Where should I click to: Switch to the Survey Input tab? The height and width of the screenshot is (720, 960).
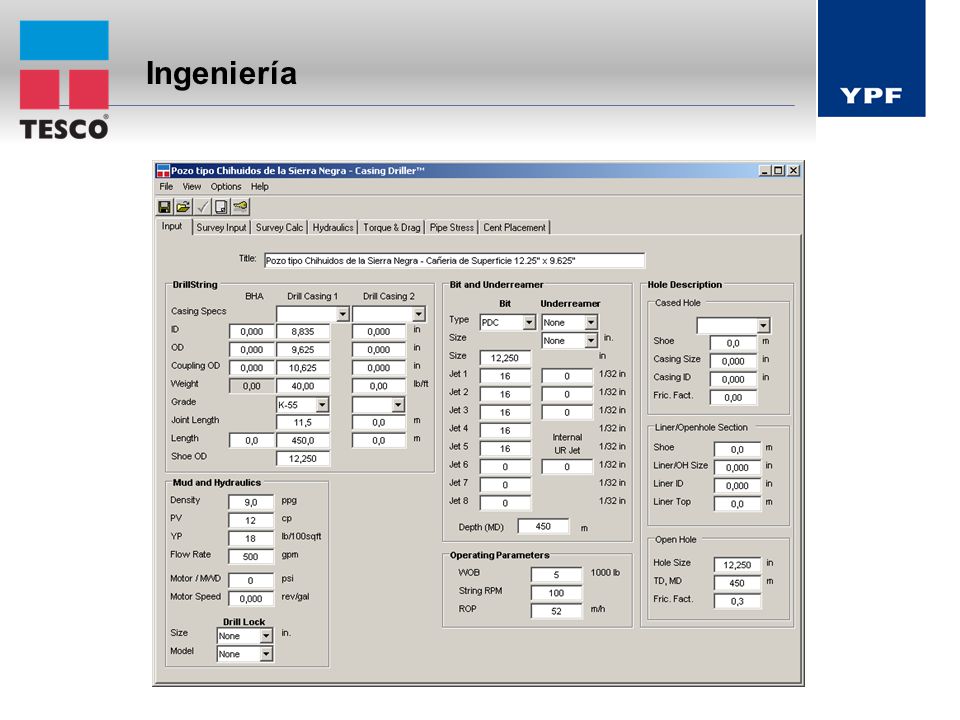(x=221, y=228)
